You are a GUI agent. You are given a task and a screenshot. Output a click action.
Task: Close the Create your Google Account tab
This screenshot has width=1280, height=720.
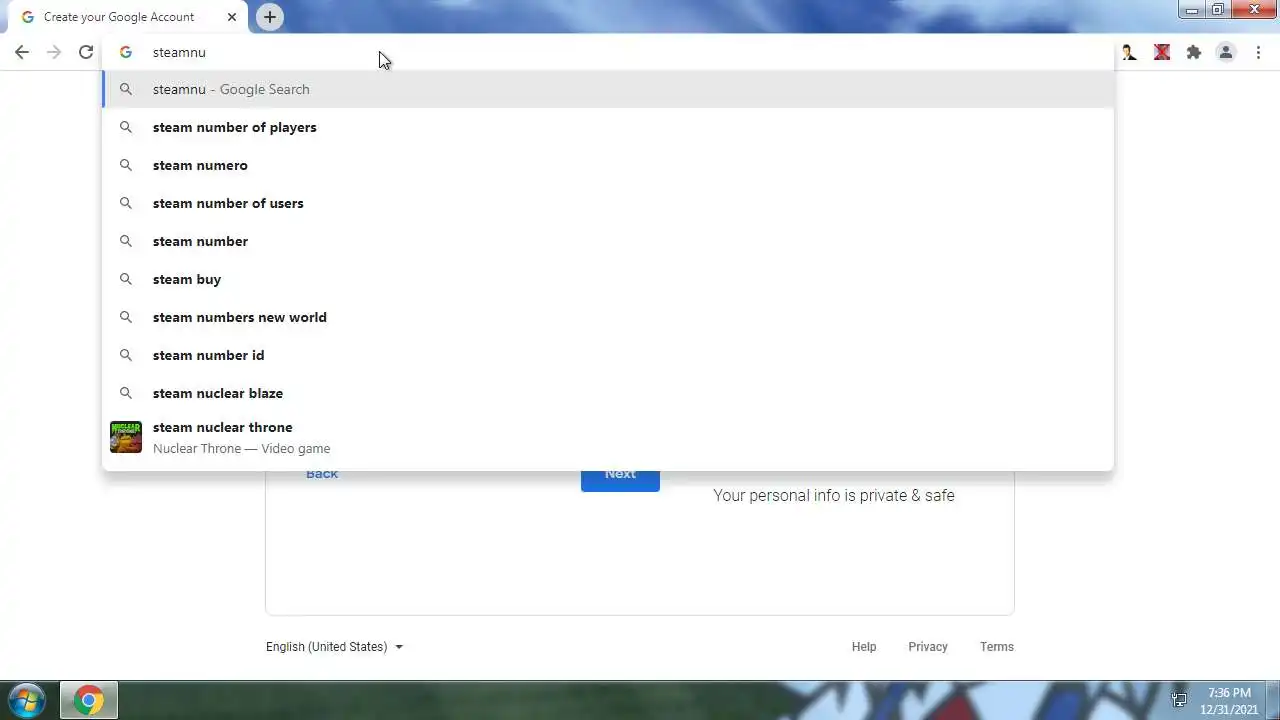[232, 17]
